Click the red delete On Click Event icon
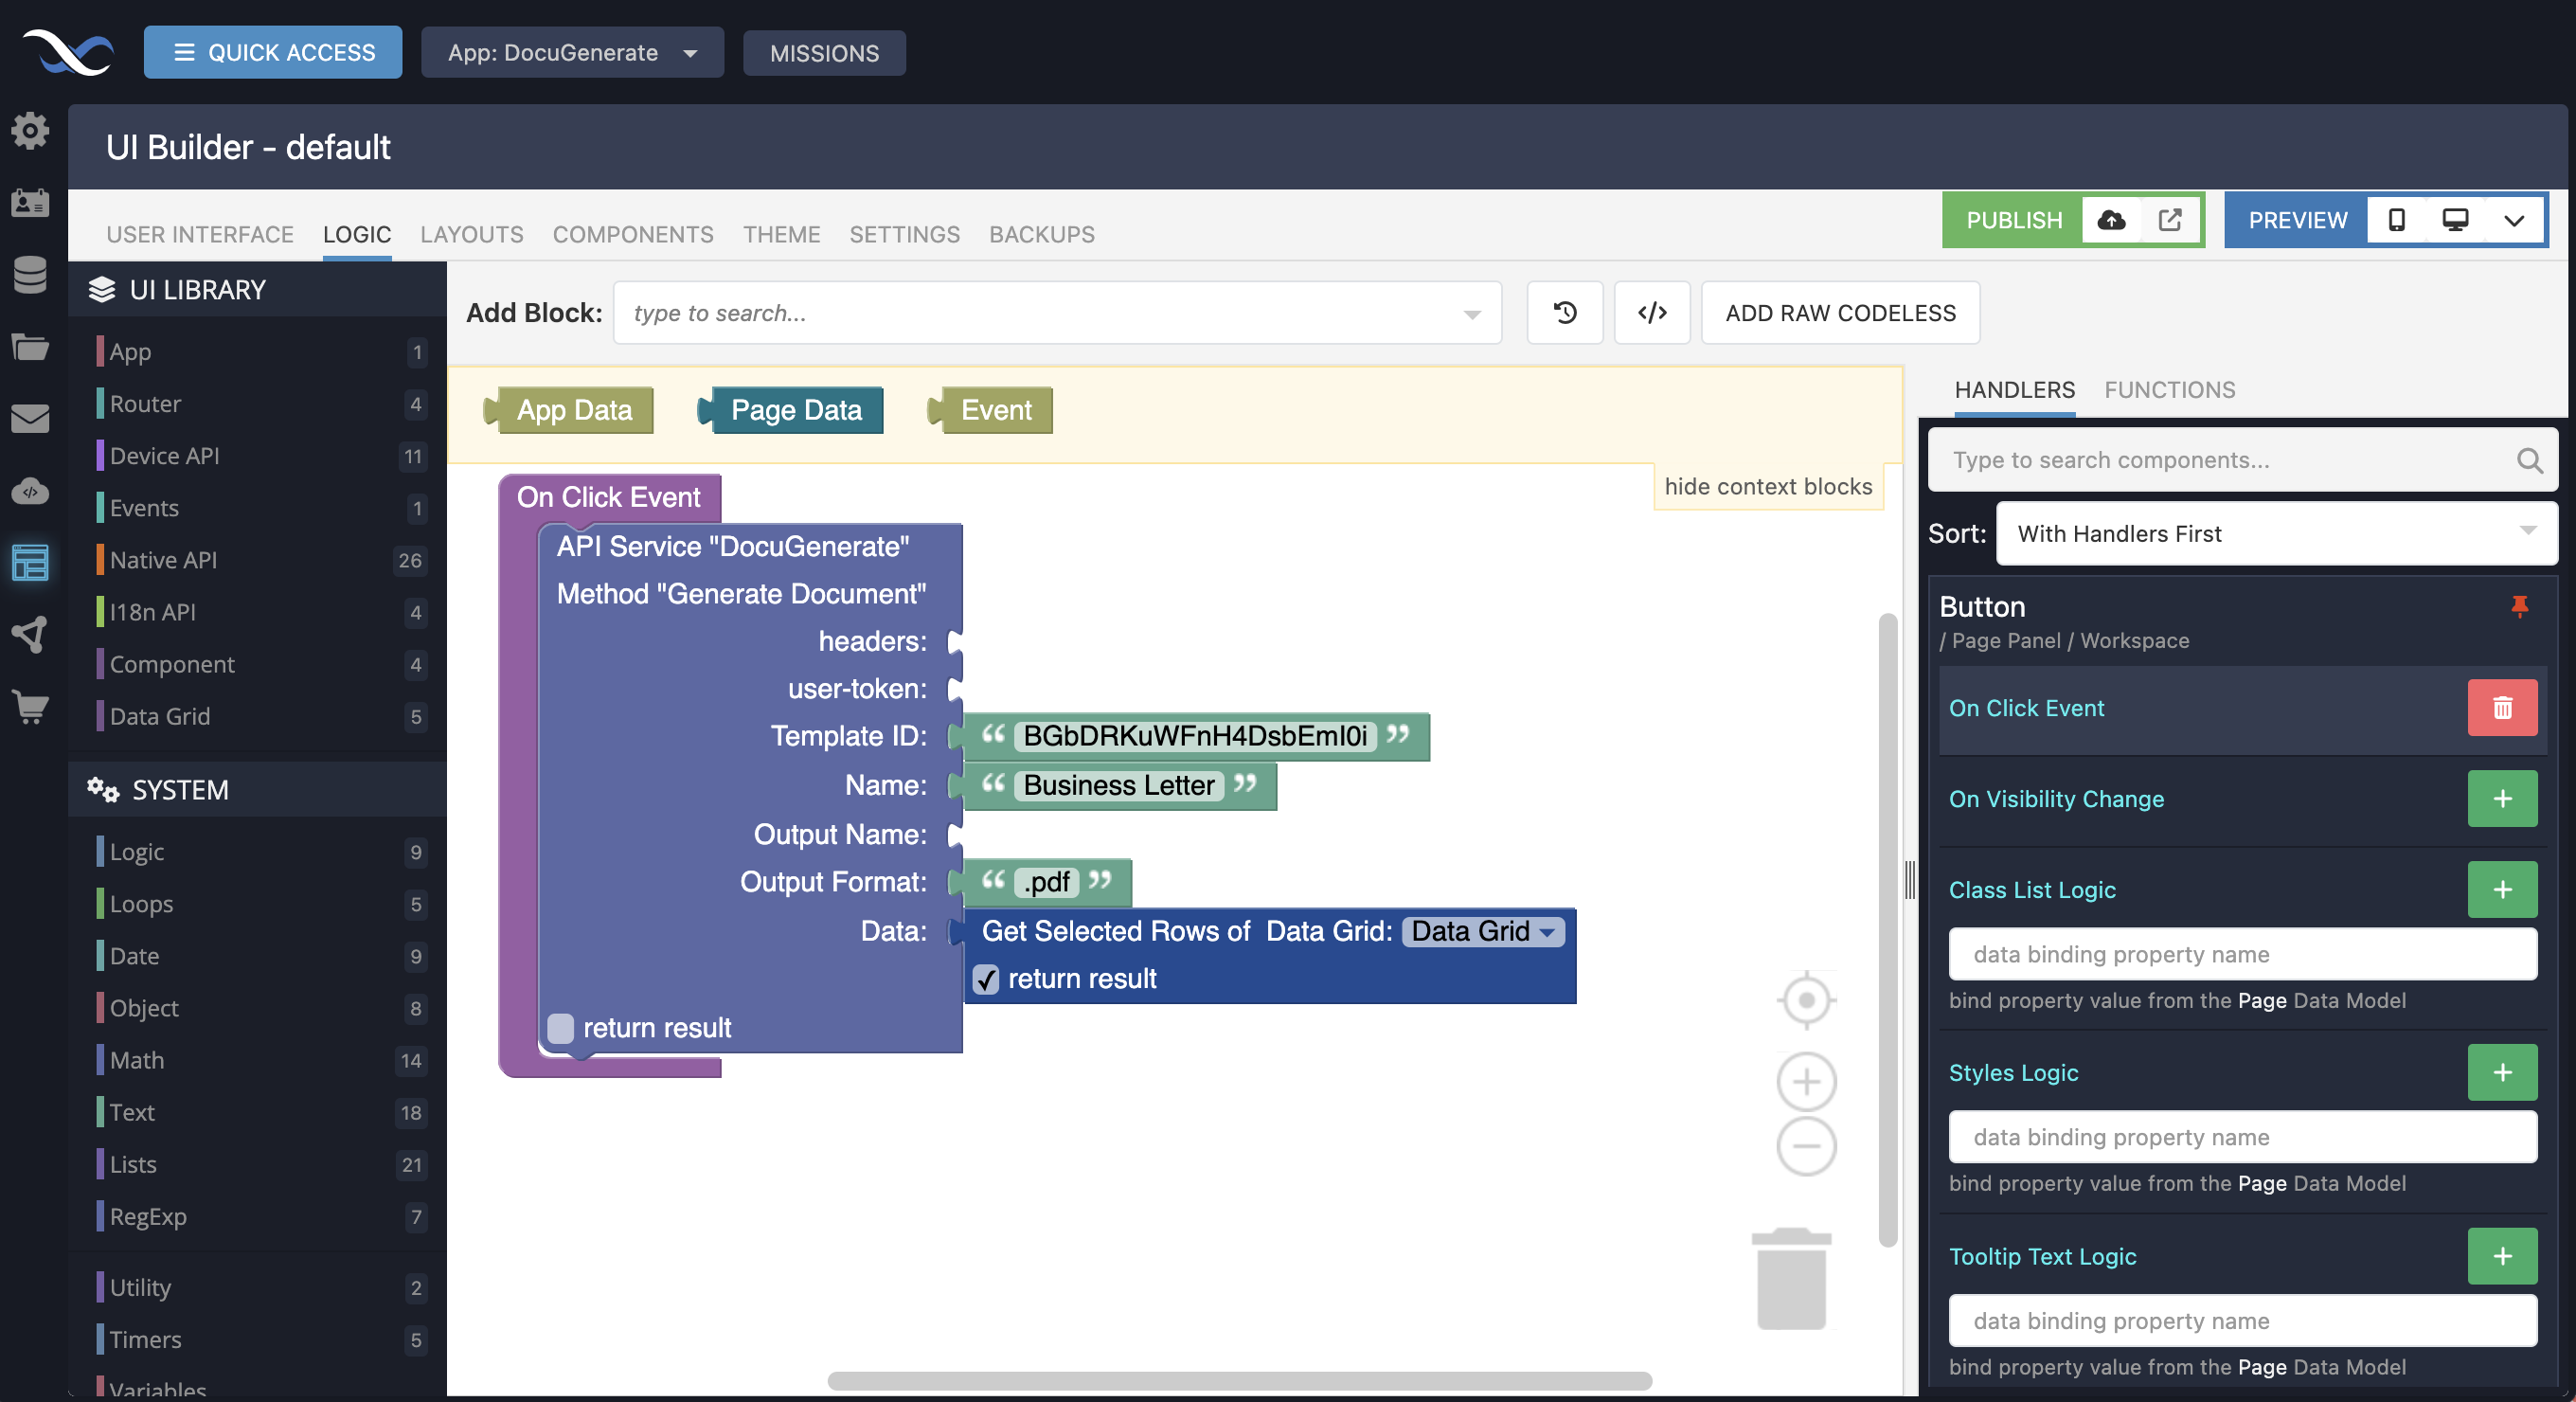 [2501, 708]
